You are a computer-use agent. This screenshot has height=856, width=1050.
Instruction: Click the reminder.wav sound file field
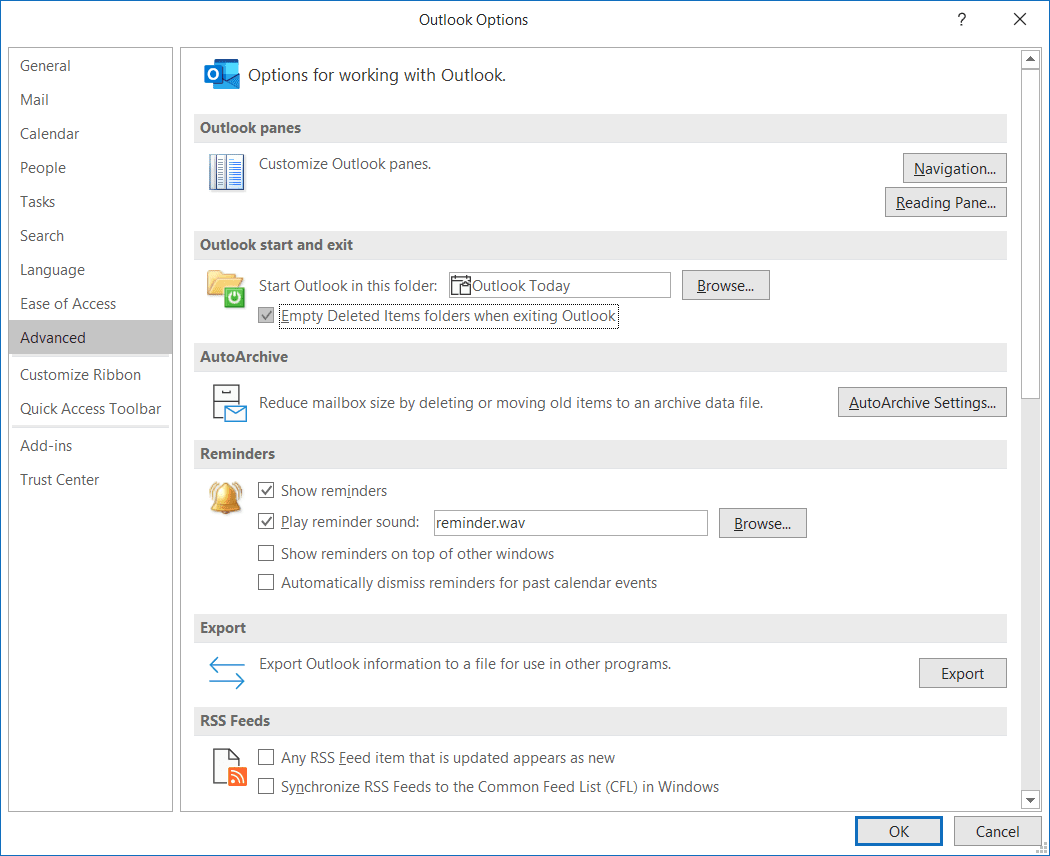pos(571,523)
